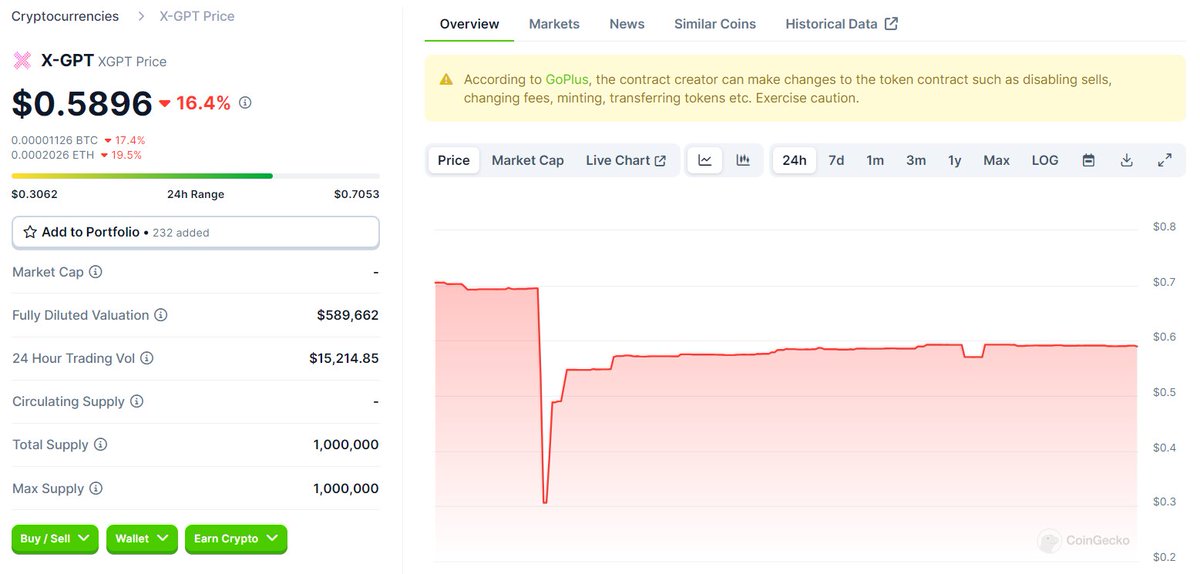Open the GoPlus link in warning
This screenshot has width=1200, height=574.
[x=568, y=79]
